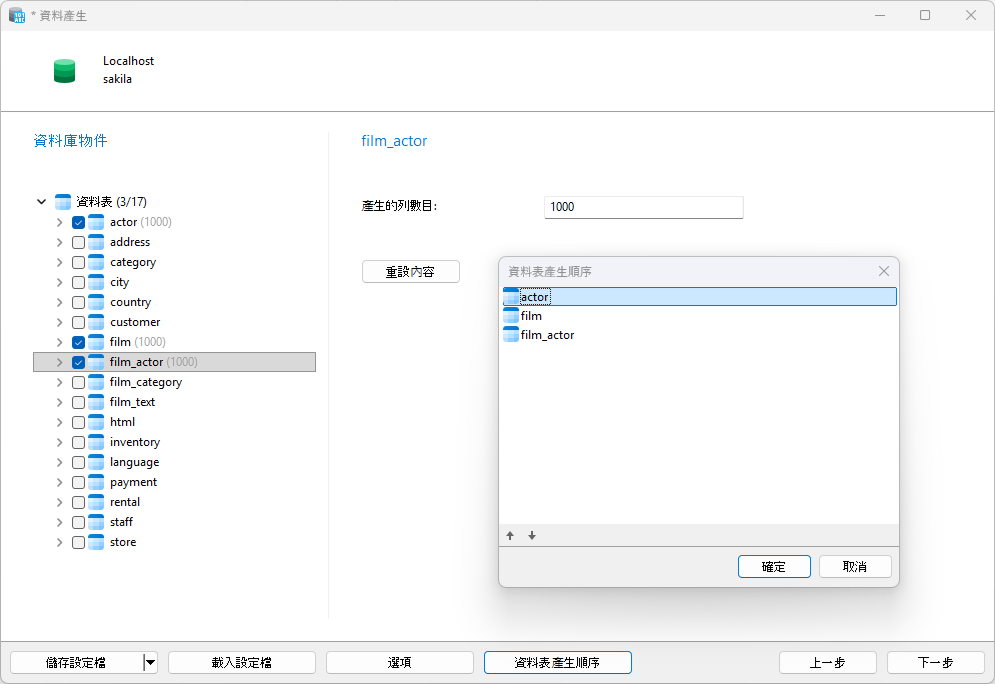Click the country table icon in the tree
This screenshot has height=684, width=995.
pyautogui.click(x=96, y=302)
